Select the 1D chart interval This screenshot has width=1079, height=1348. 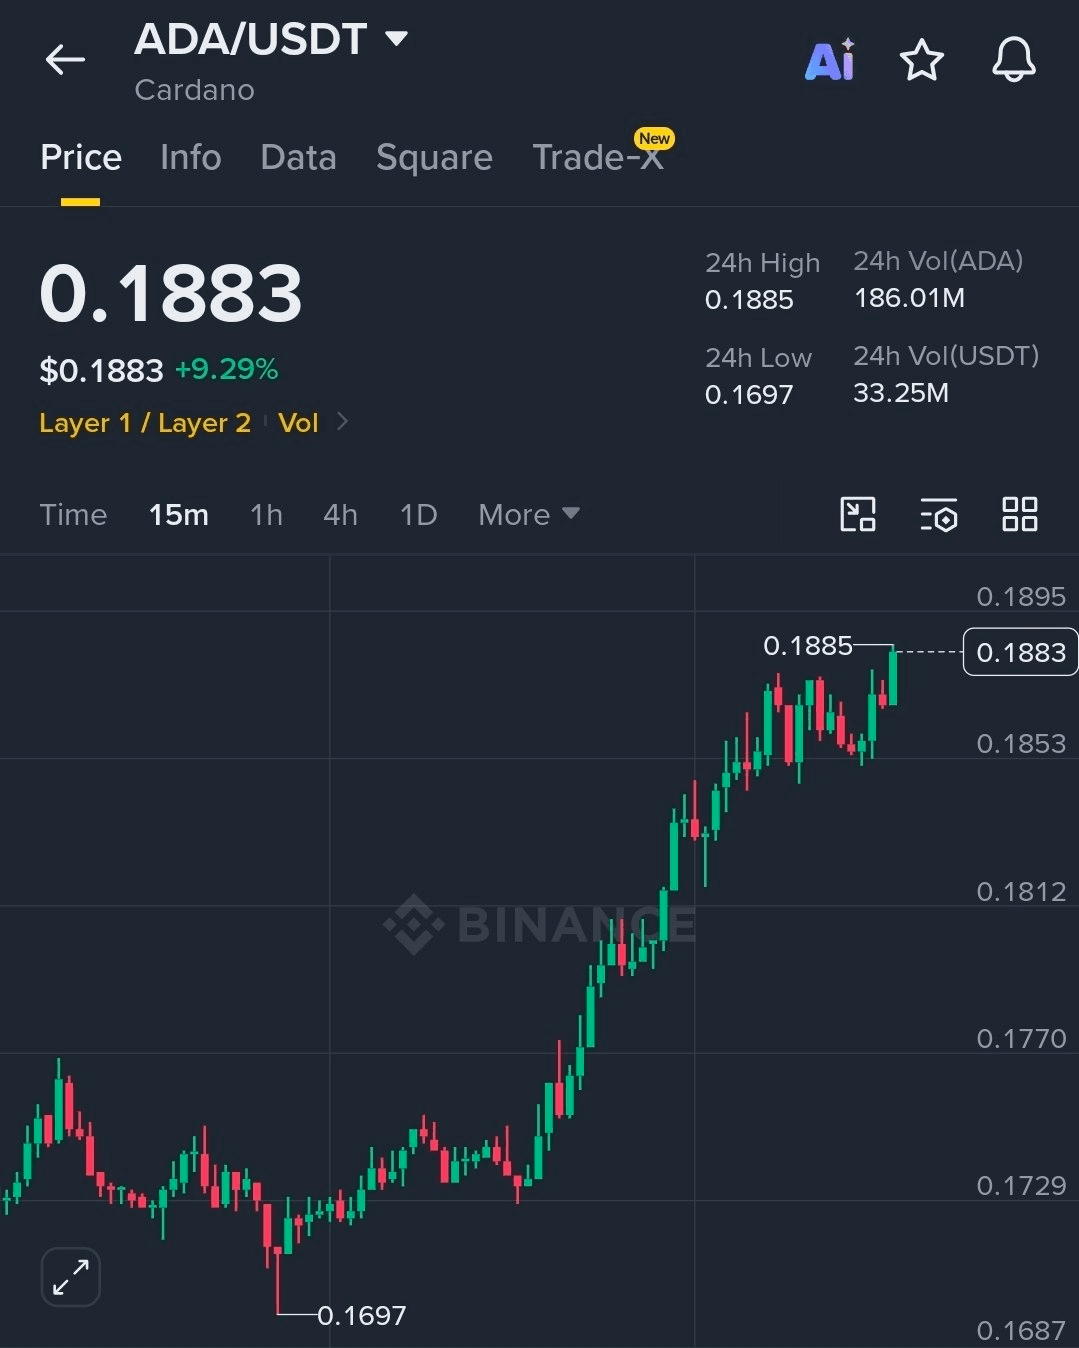418,514
